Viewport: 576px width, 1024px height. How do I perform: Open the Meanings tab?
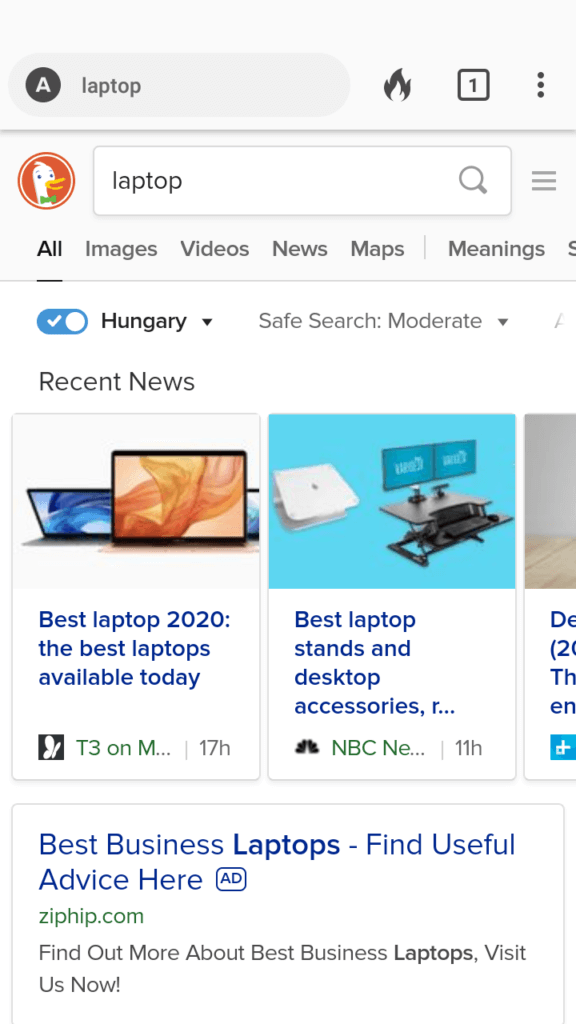[x=496, y=249]
